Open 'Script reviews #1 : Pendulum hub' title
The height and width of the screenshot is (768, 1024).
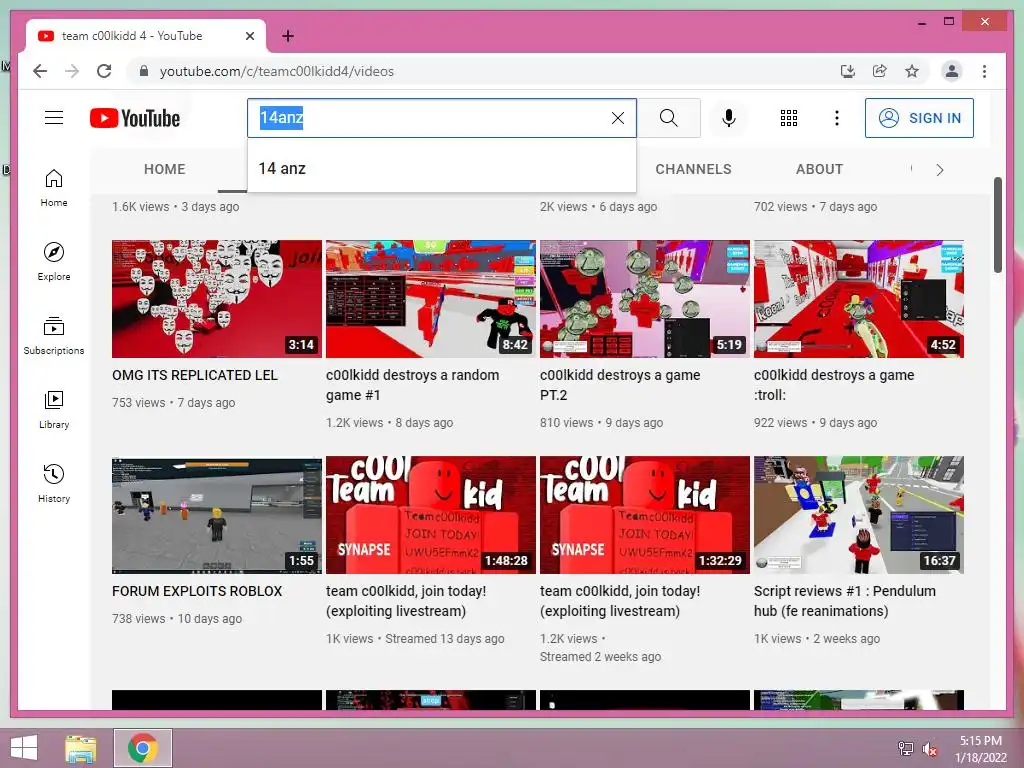844,601
